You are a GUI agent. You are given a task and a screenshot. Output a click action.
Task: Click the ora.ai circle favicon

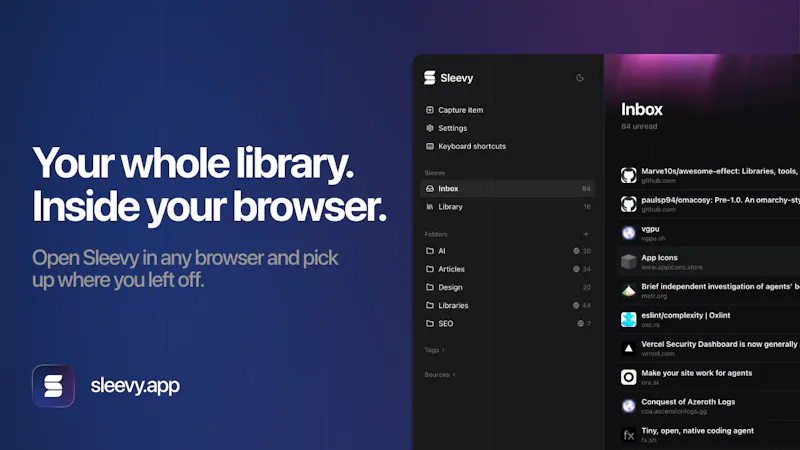(629, 377)
